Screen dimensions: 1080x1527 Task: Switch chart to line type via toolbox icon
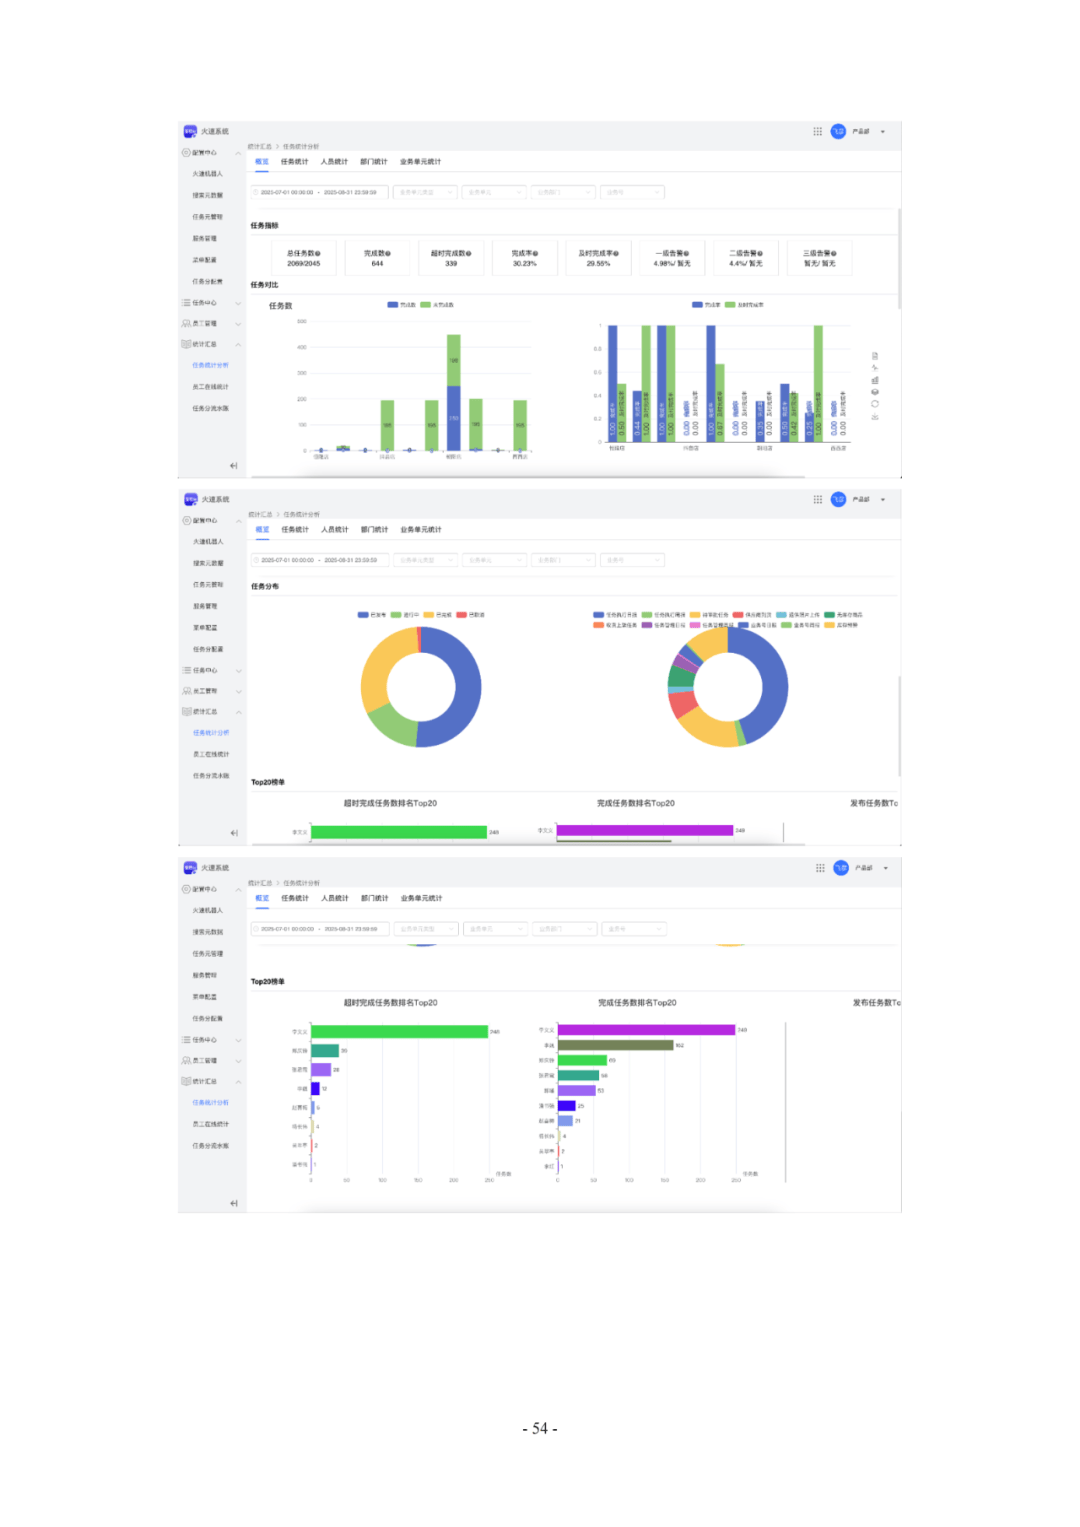pos(875,368)
